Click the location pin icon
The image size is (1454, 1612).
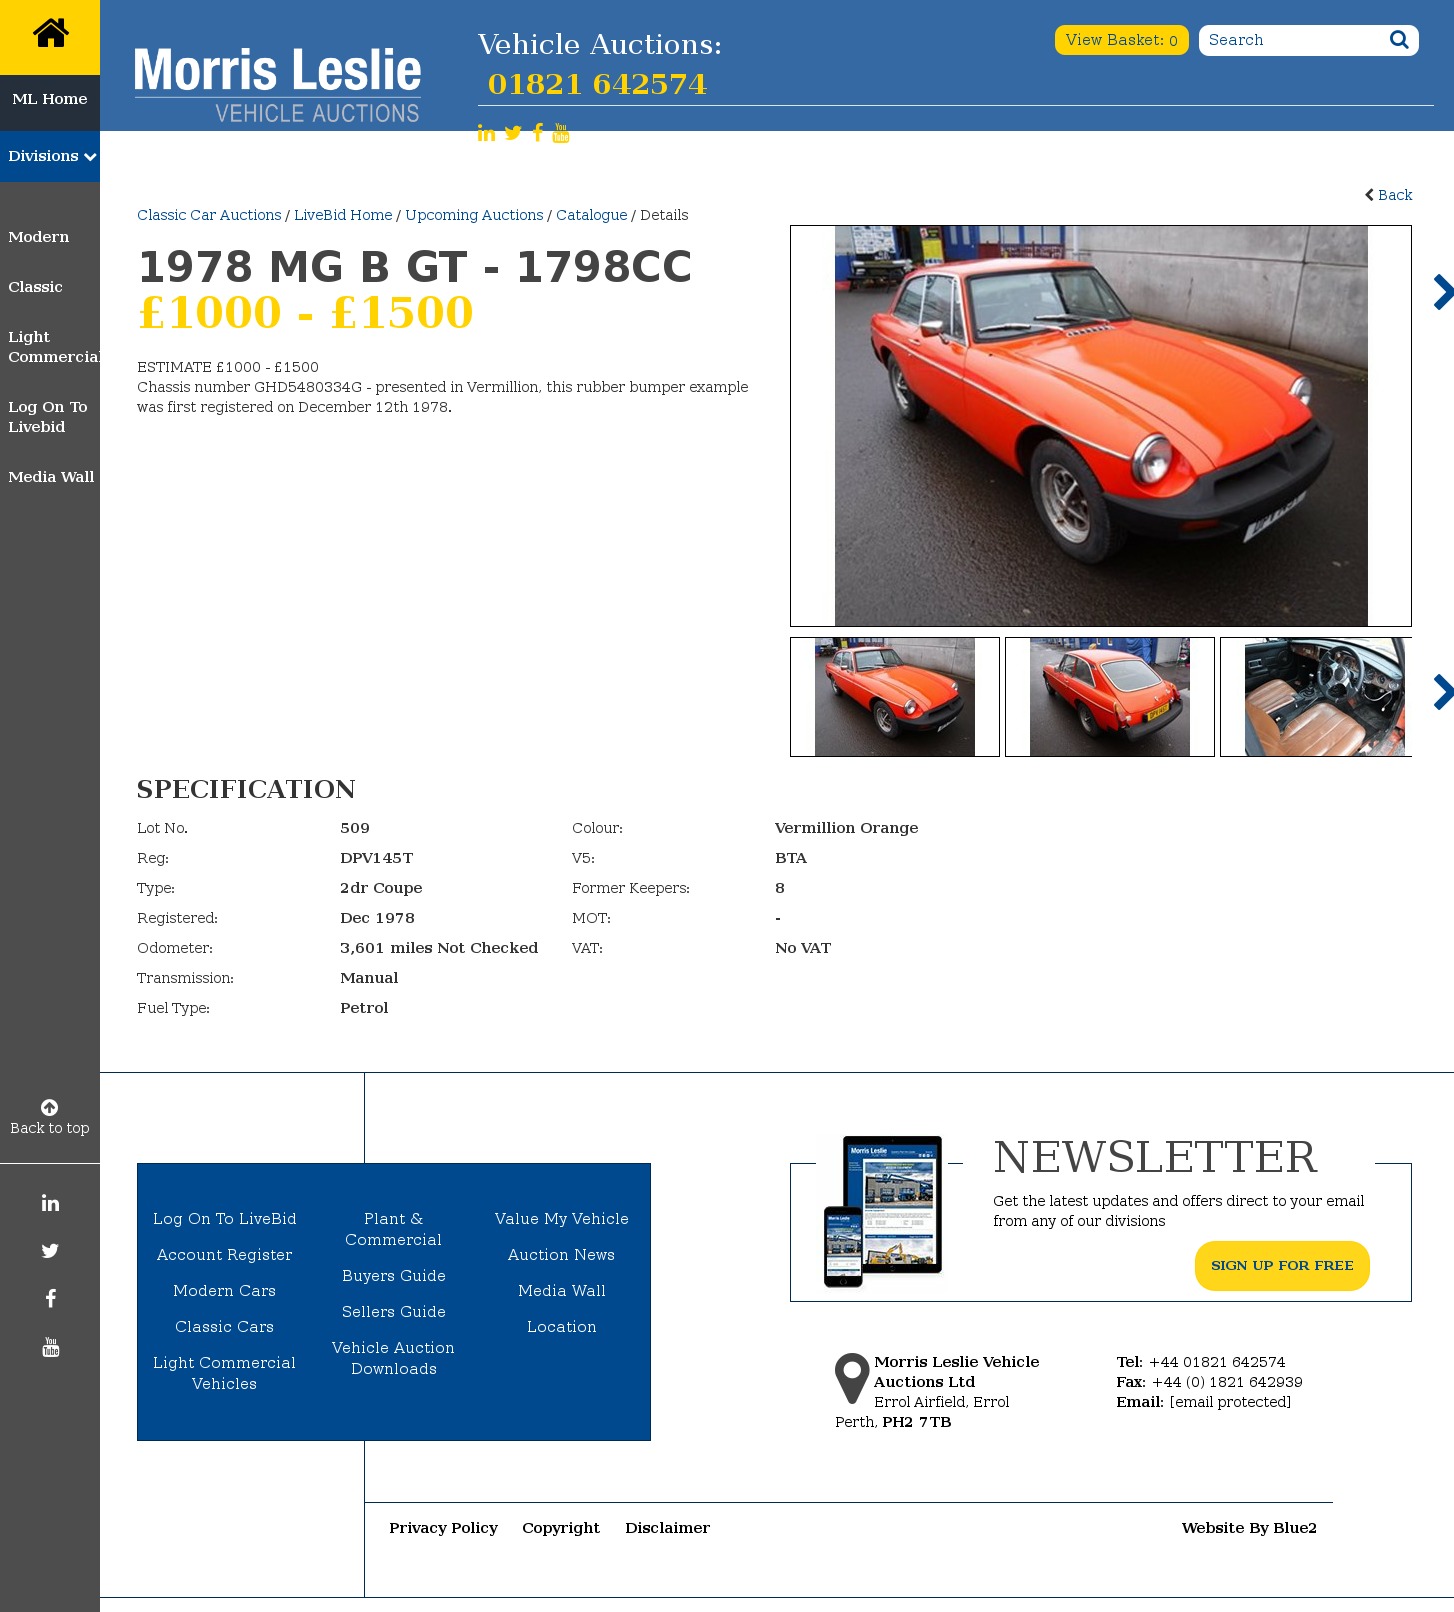coord(852,1379)
